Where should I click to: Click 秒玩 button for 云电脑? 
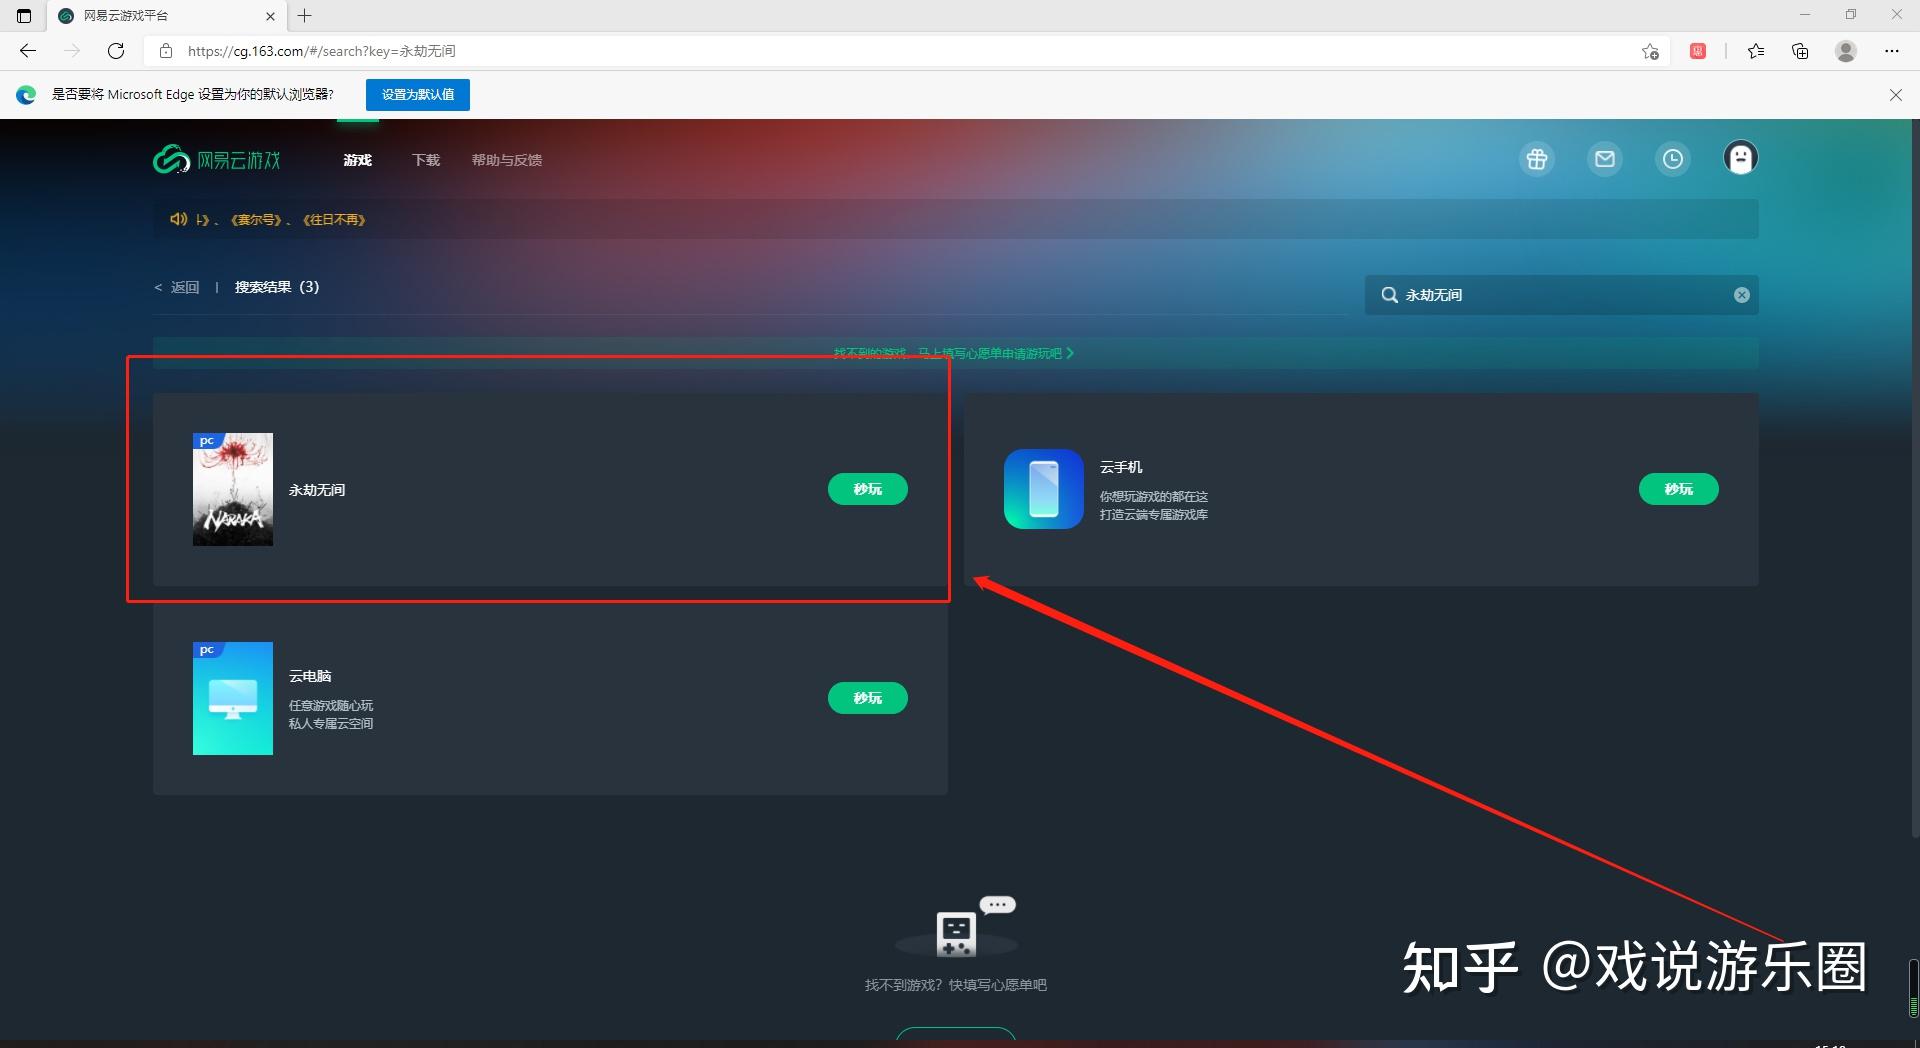(868, 698)
